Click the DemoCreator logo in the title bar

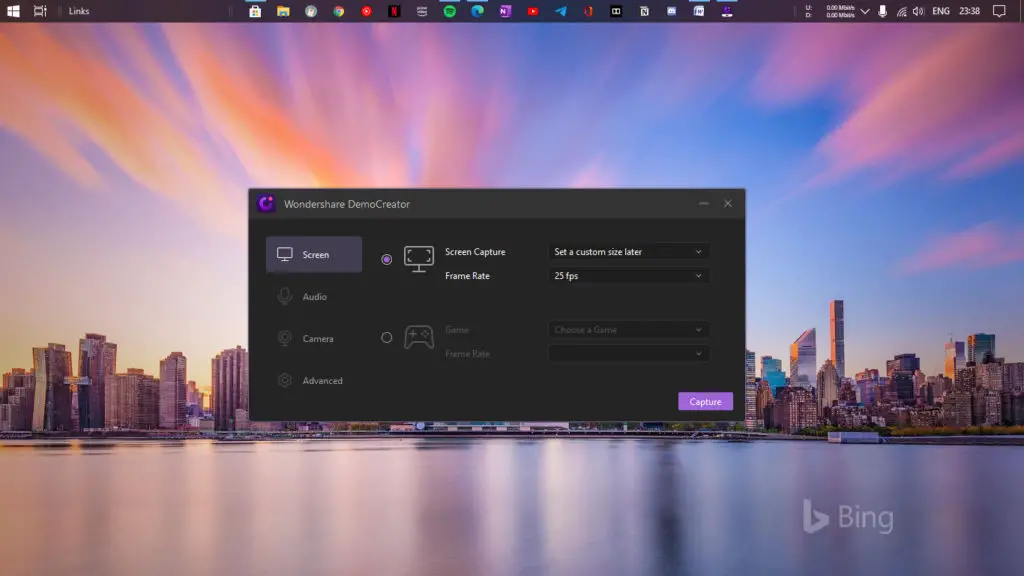266,204
